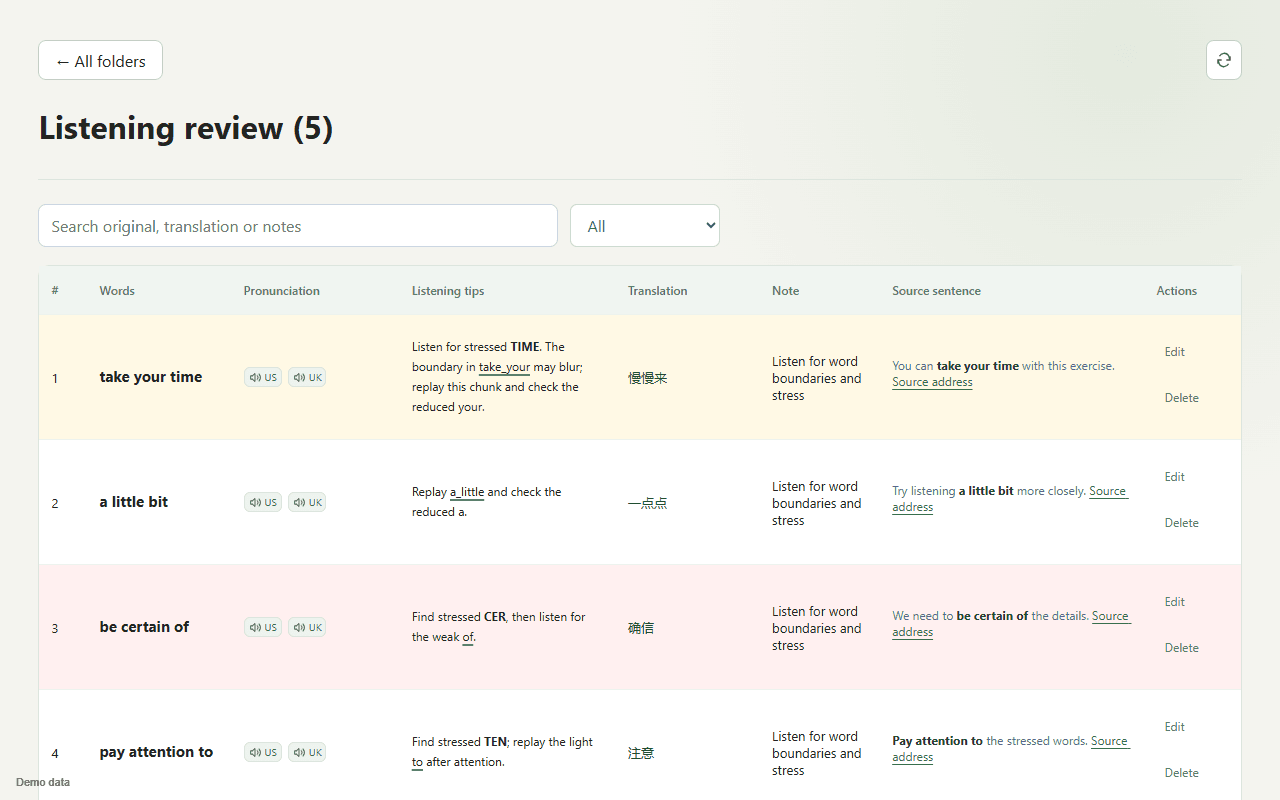Click the Listening review (5) heading
This screenshot has width=1280, height=800.
186,128
